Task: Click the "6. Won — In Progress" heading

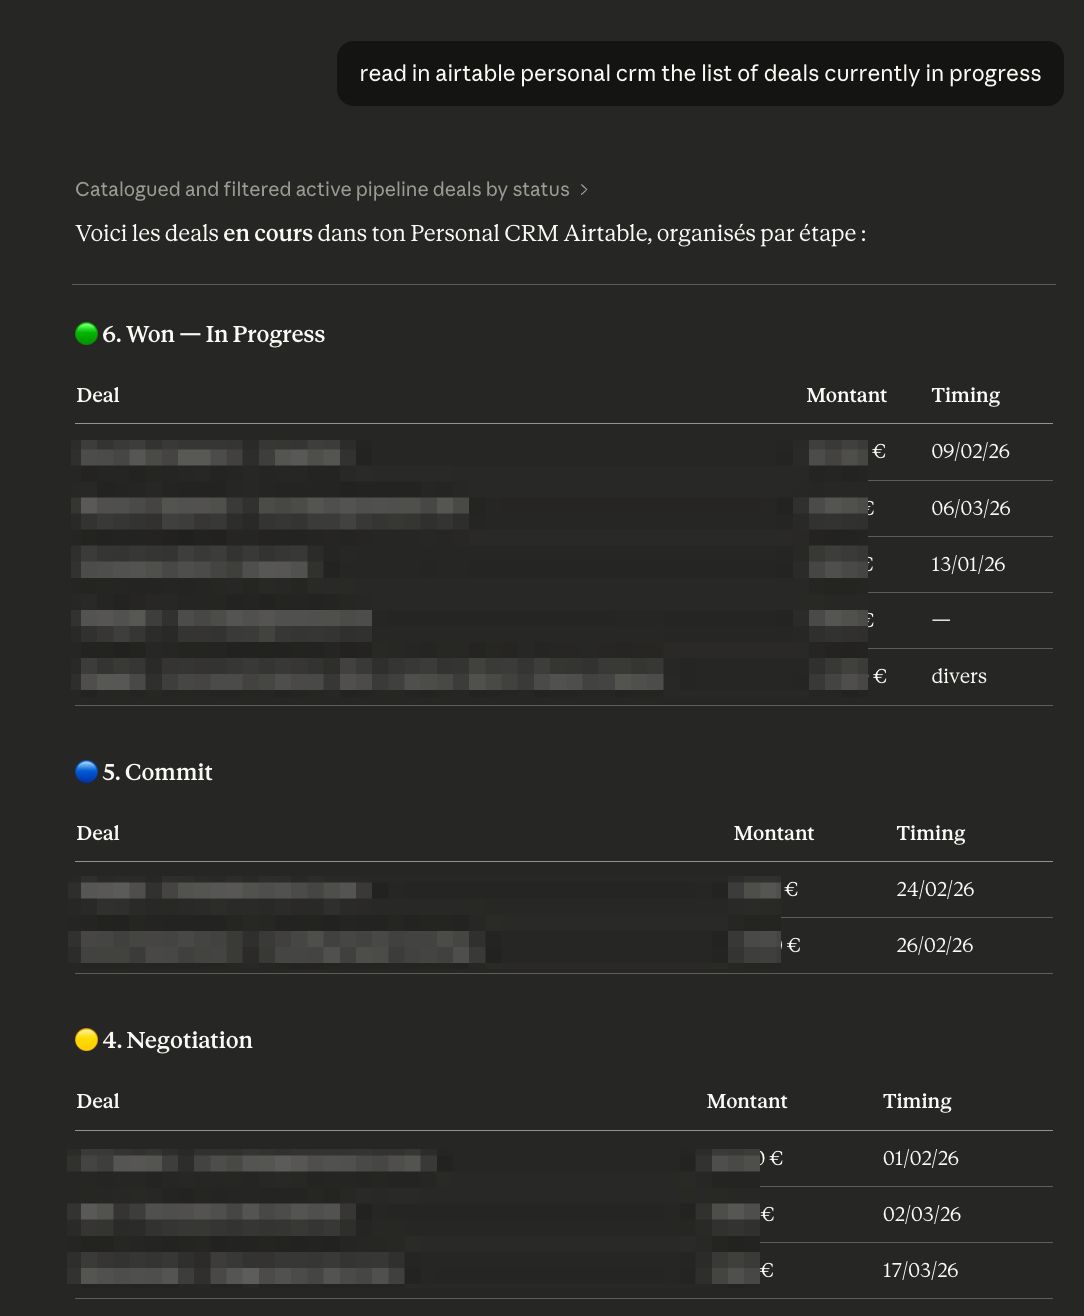Action: pyautogui.click(x=213, y=334)
